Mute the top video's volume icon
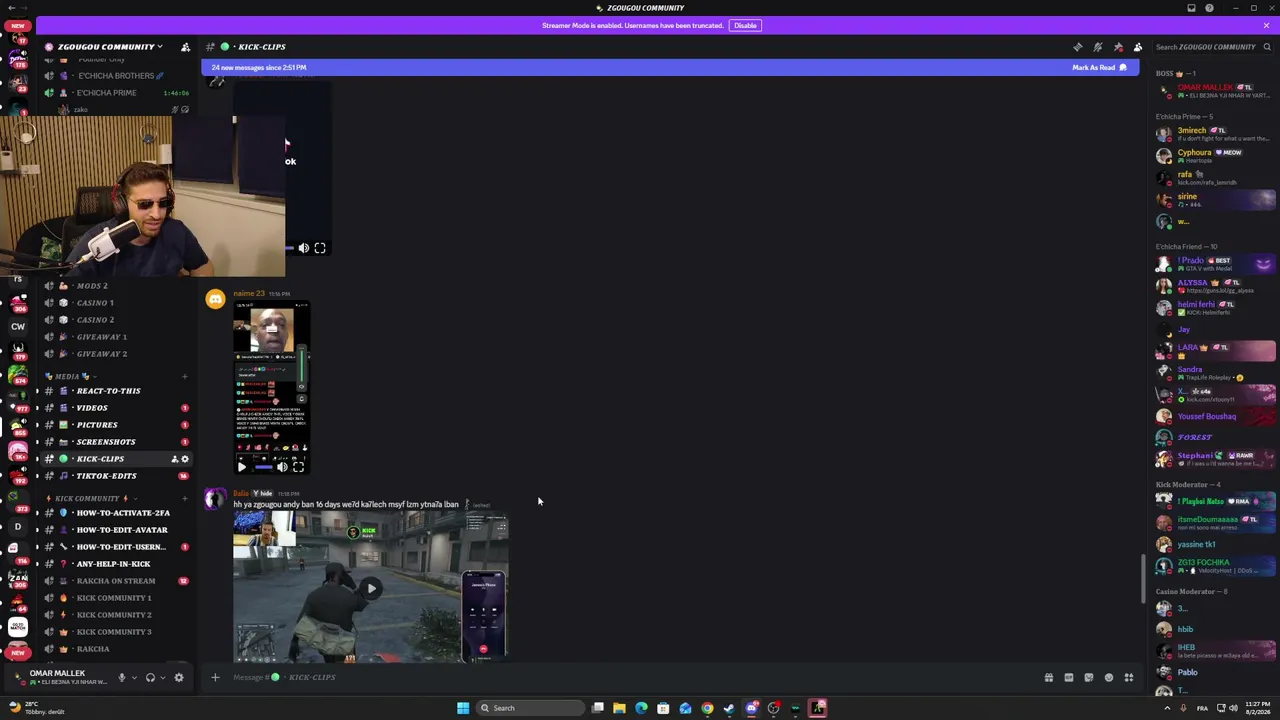The width and height of the screenshot is (1280, 720). click(x=304, y=248)
